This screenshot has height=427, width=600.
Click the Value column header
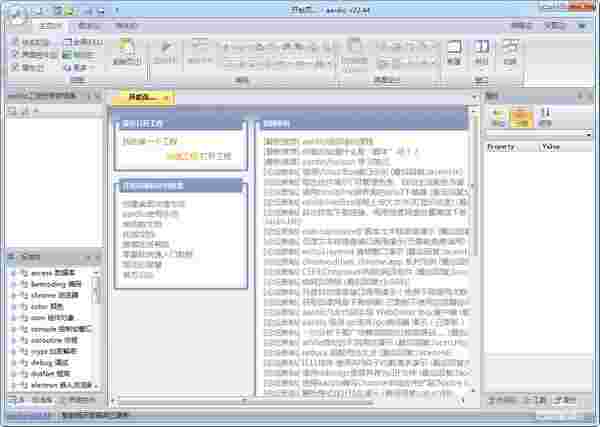click(565, 147)
